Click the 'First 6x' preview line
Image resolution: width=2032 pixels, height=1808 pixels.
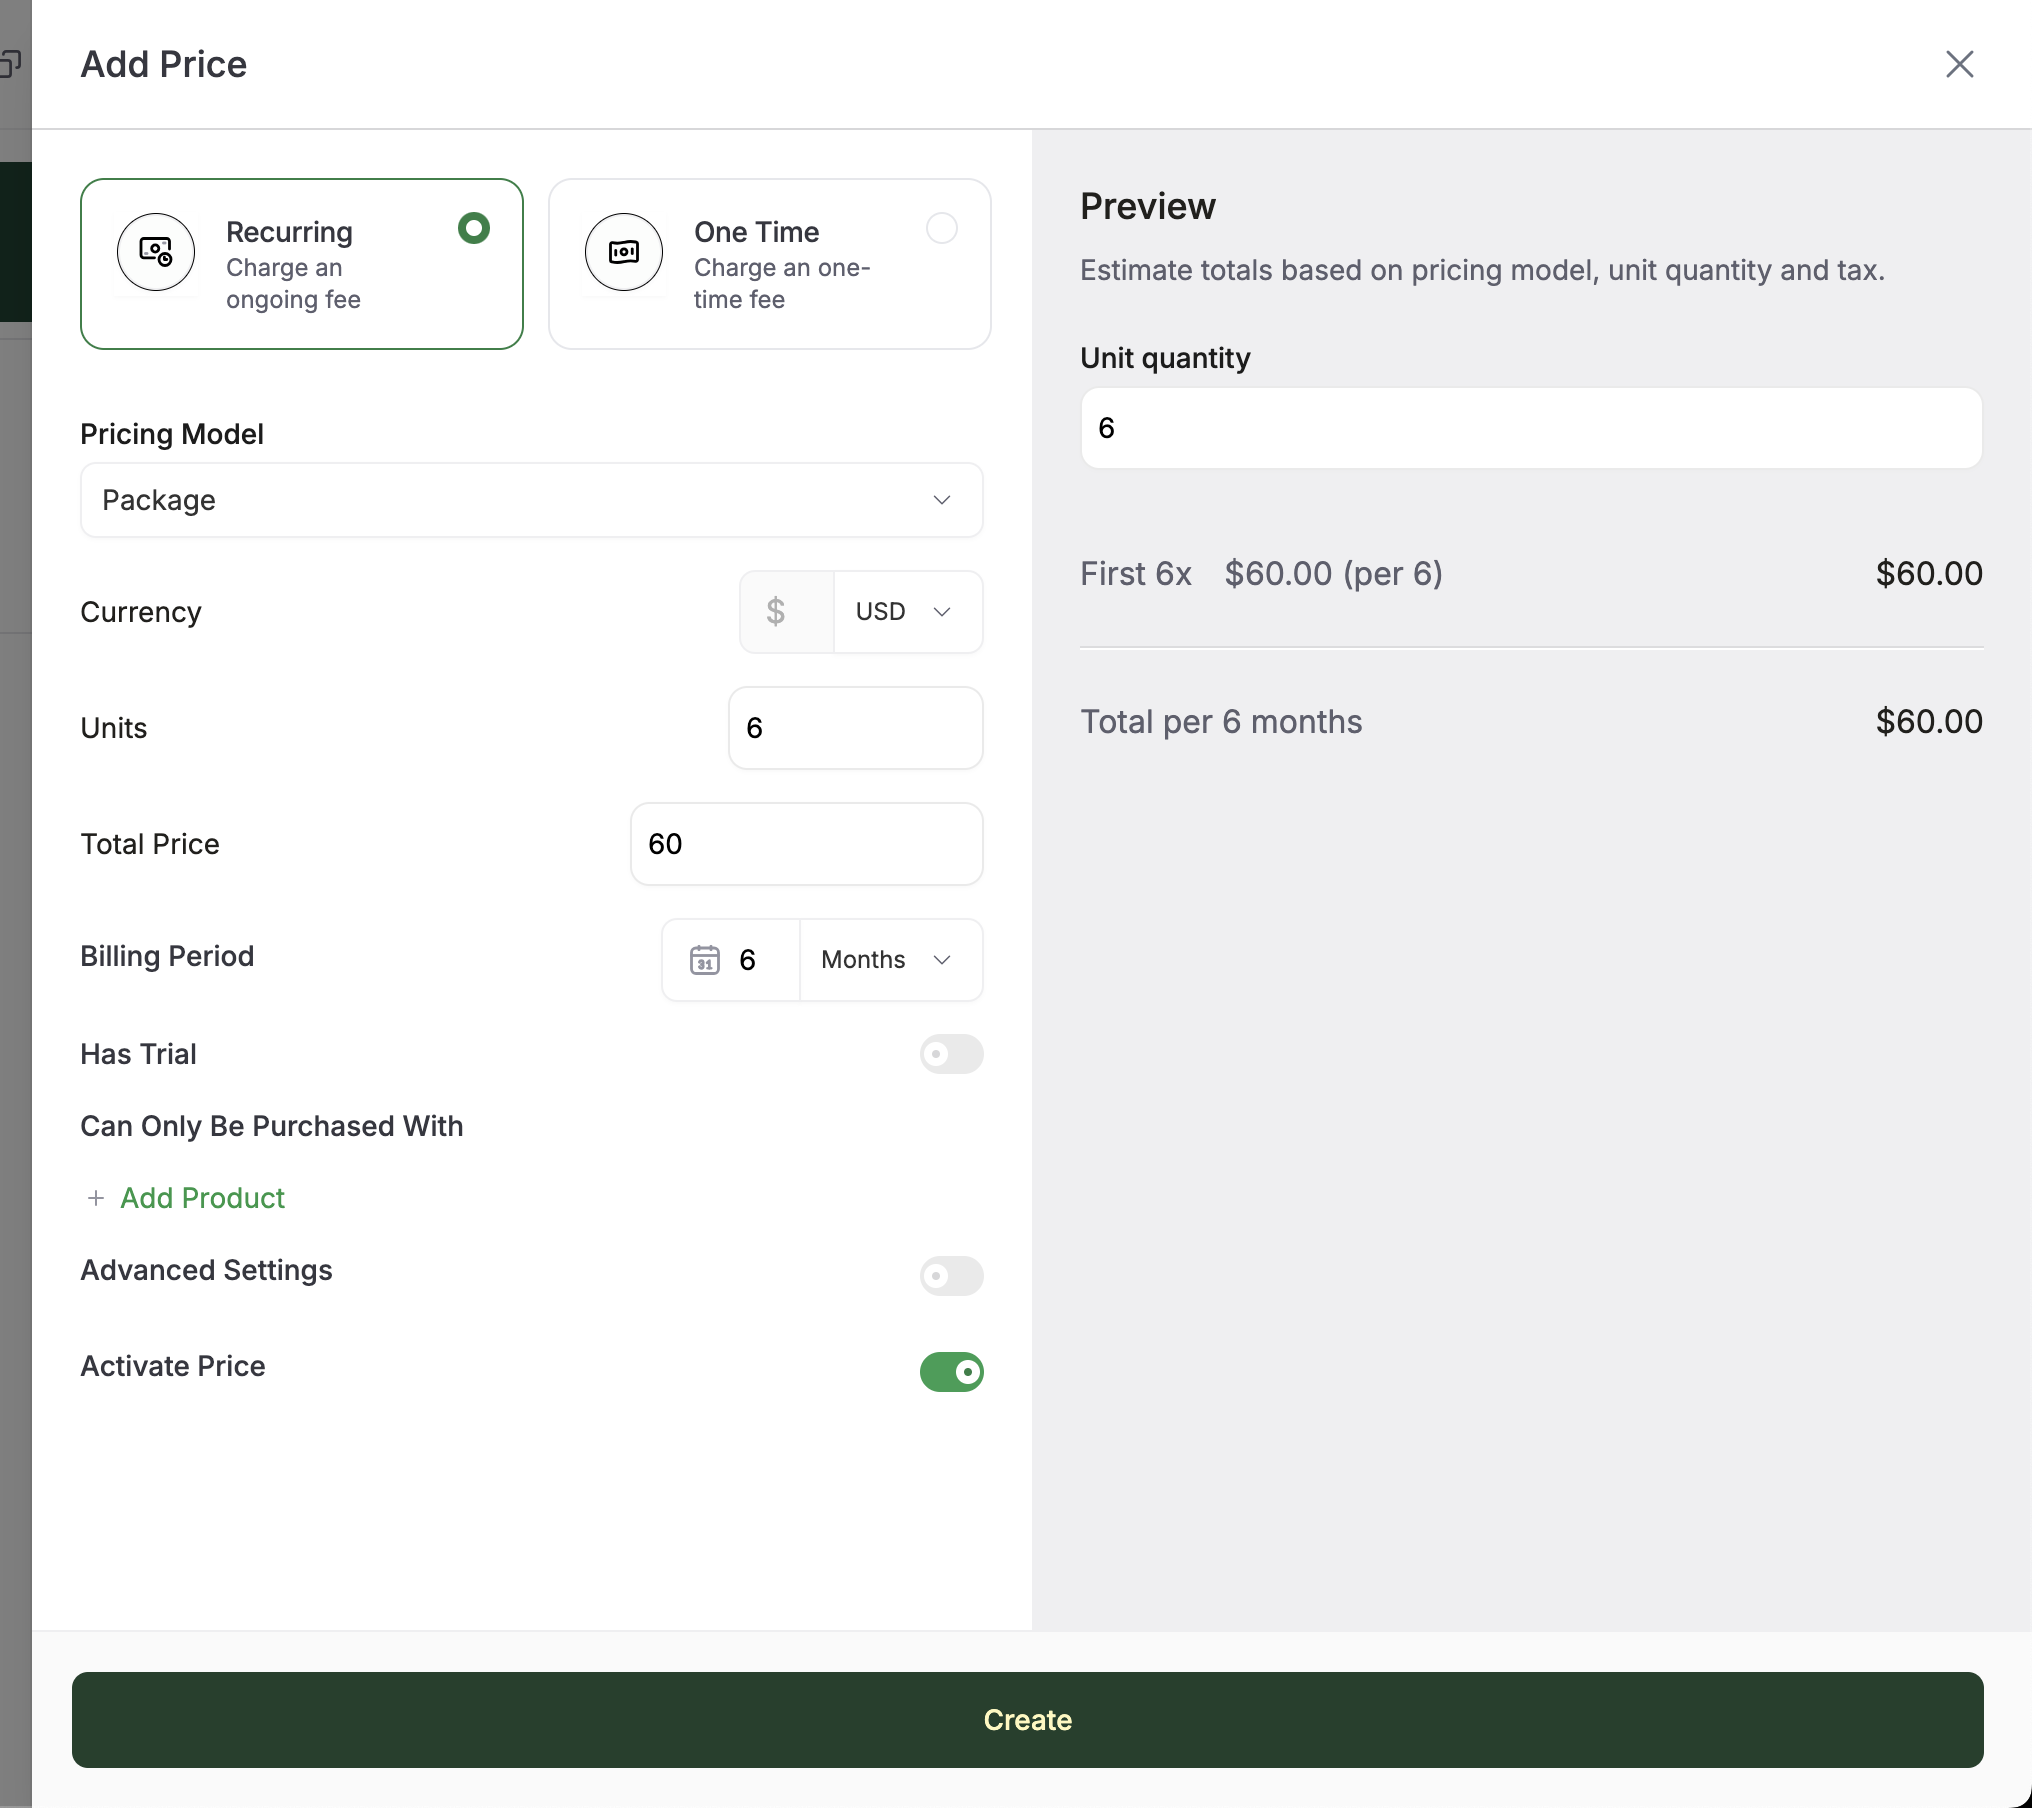(x=1136, y=574)
